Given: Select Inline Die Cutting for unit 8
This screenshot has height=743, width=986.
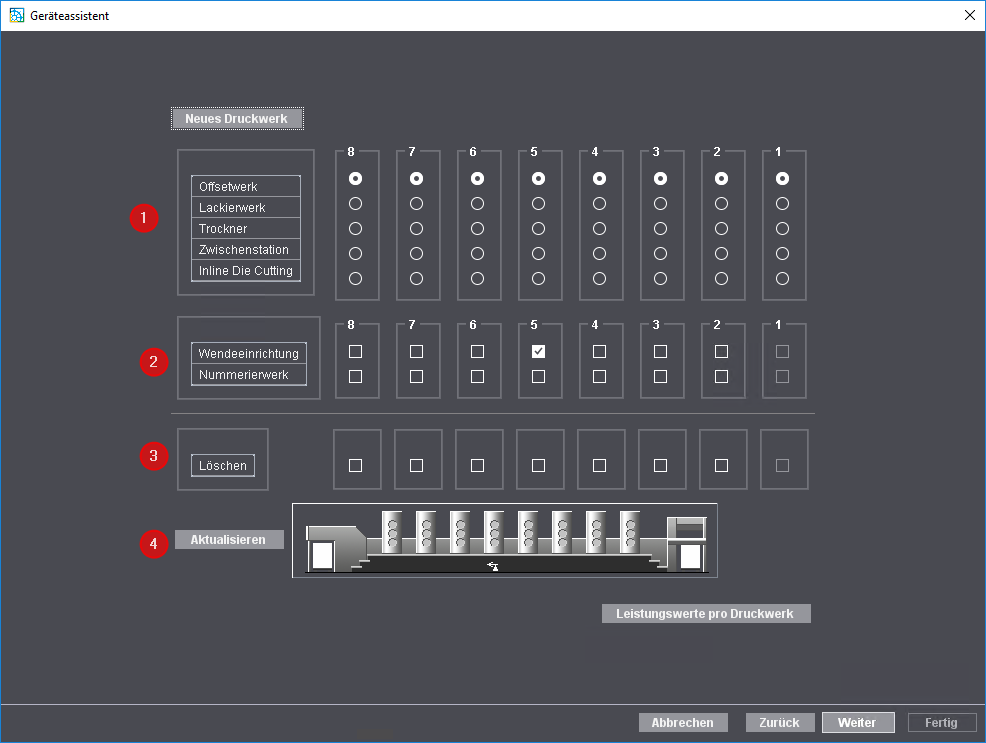Looking at the screenshot, I should 355,278.
